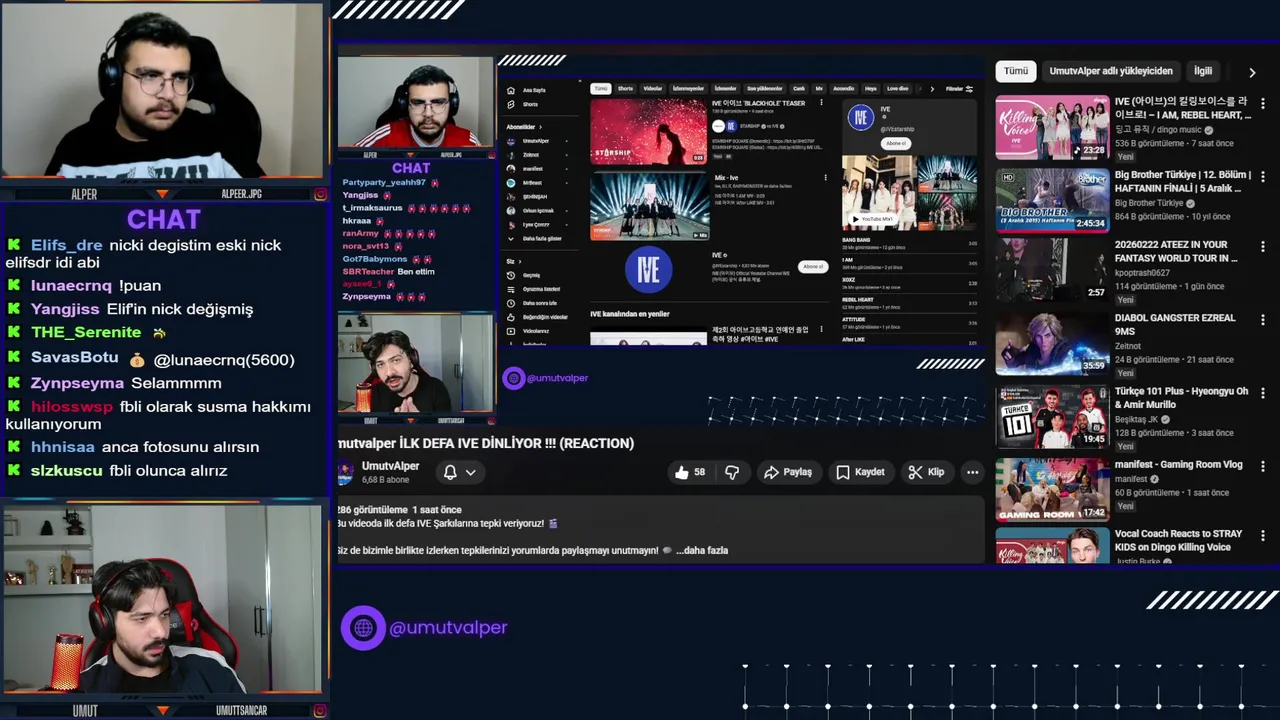Open the IVE BLACKHOLE TEASER red thumbnail
The image size is (1280, 720).
648,131
